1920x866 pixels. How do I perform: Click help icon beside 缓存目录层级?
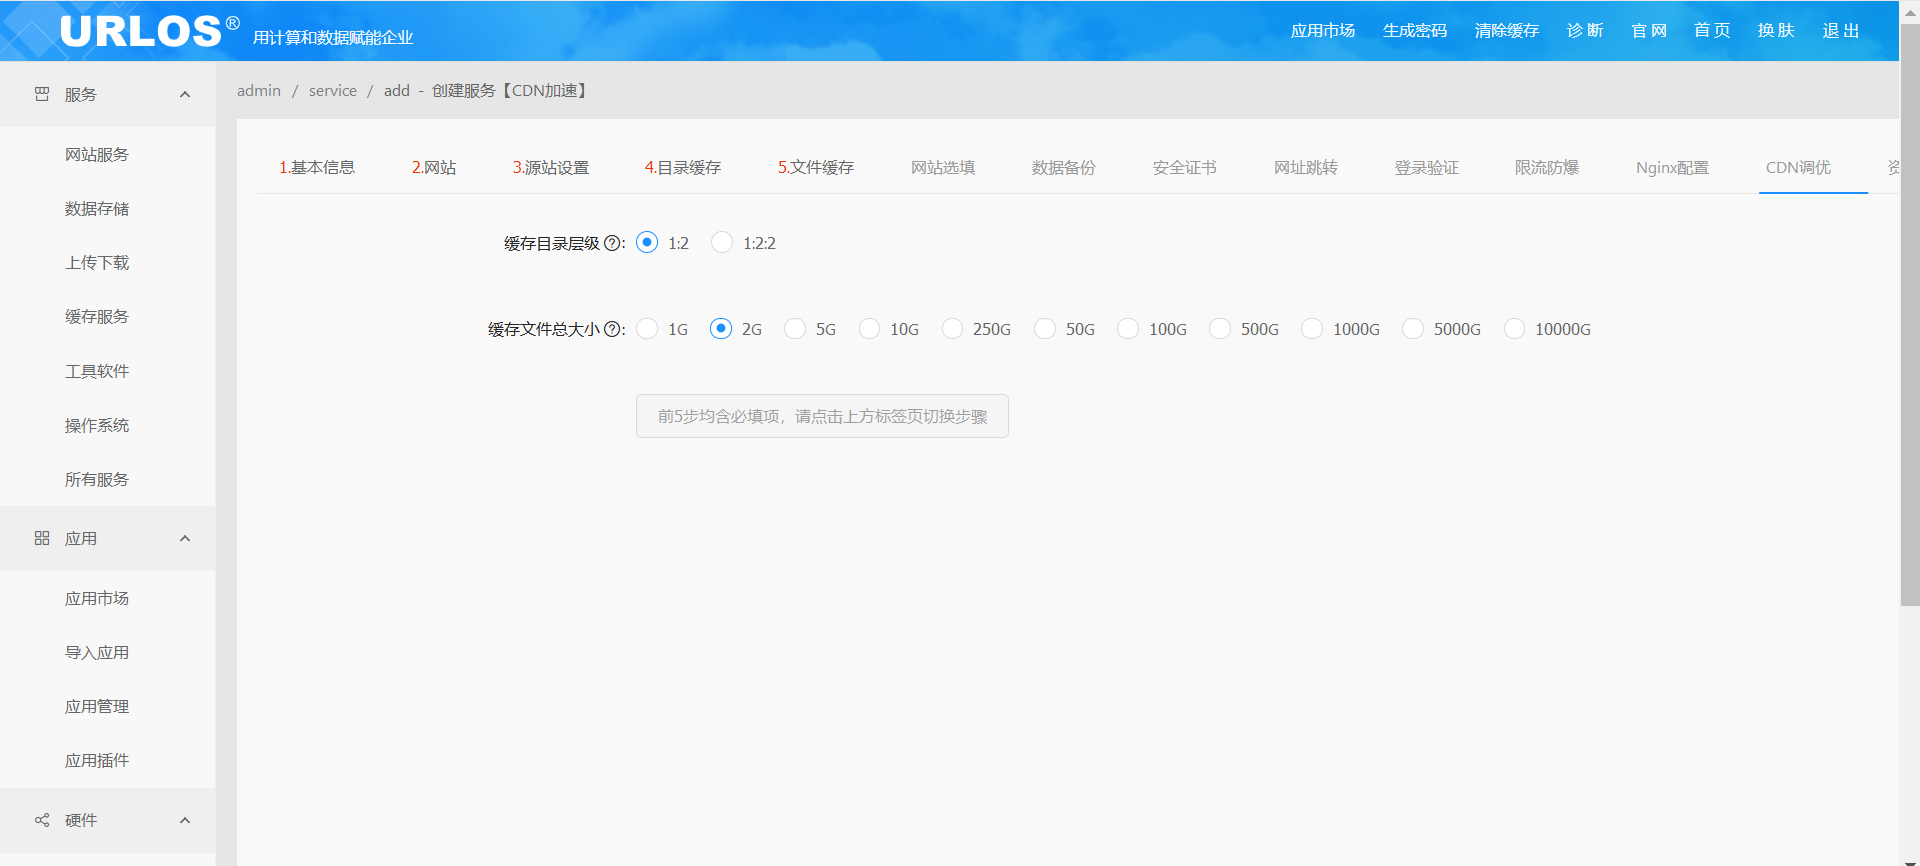tap(612, 243)
